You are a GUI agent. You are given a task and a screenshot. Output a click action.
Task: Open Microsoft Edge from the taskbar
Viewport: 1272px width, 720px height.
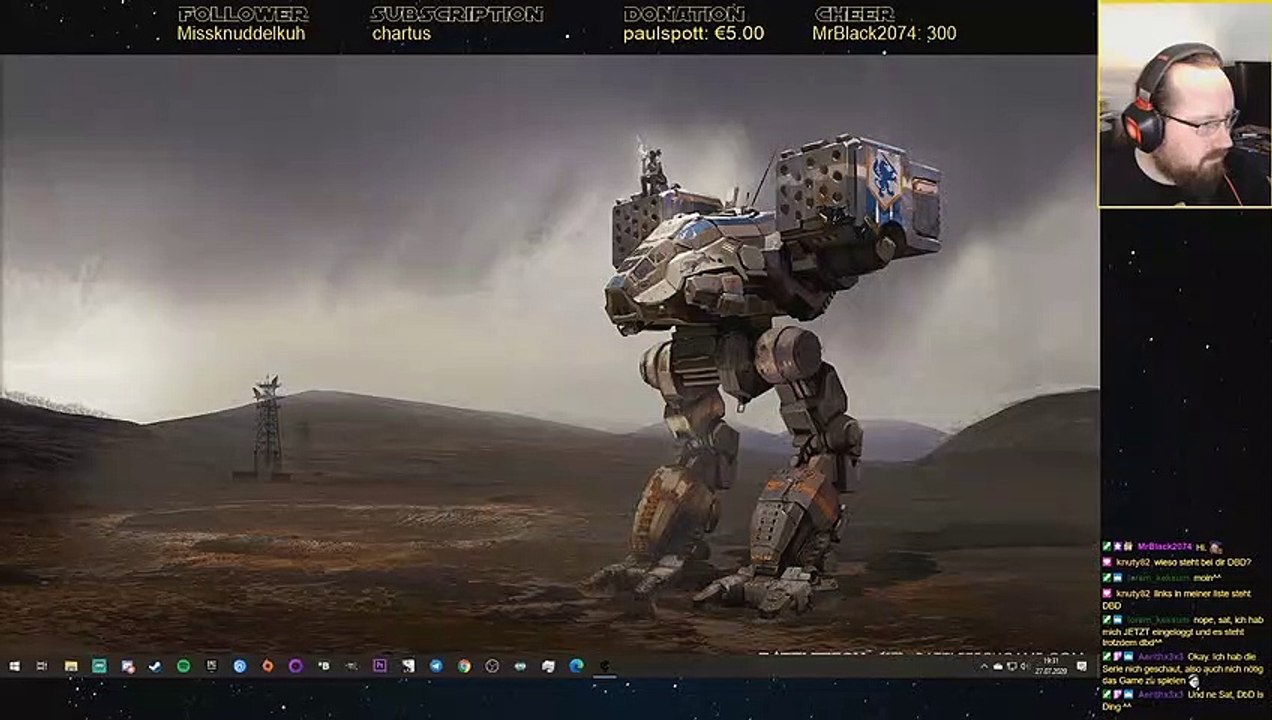(576, 666)
